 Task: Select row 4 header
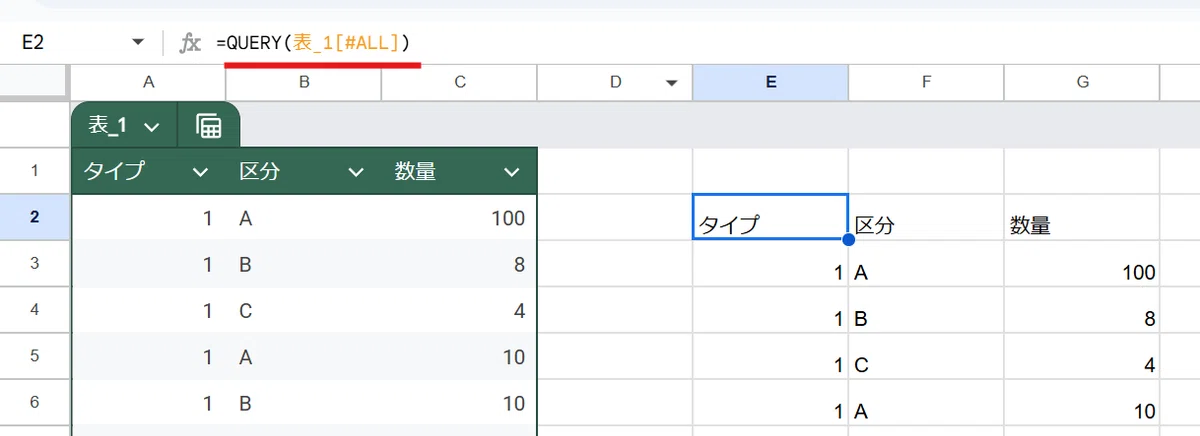34,310
